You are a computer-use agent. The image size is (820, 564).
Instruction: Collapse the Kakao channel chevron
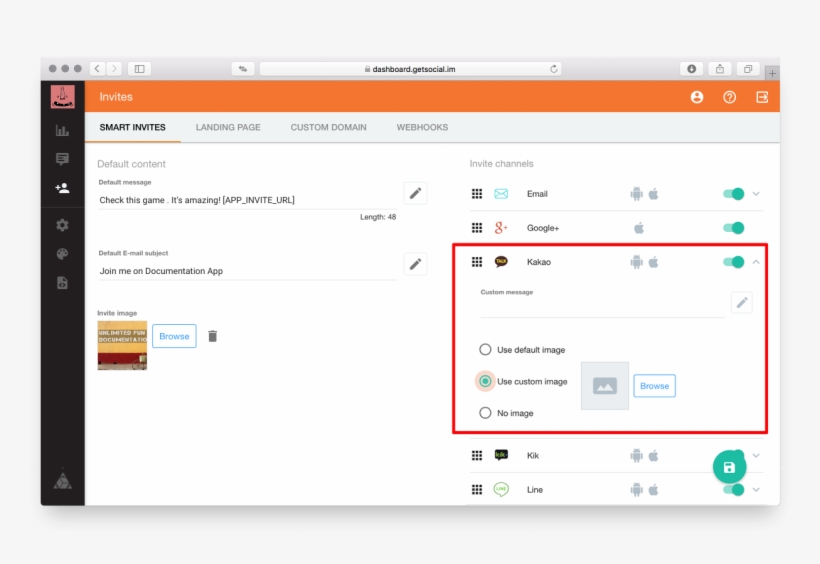click(756, 262)
